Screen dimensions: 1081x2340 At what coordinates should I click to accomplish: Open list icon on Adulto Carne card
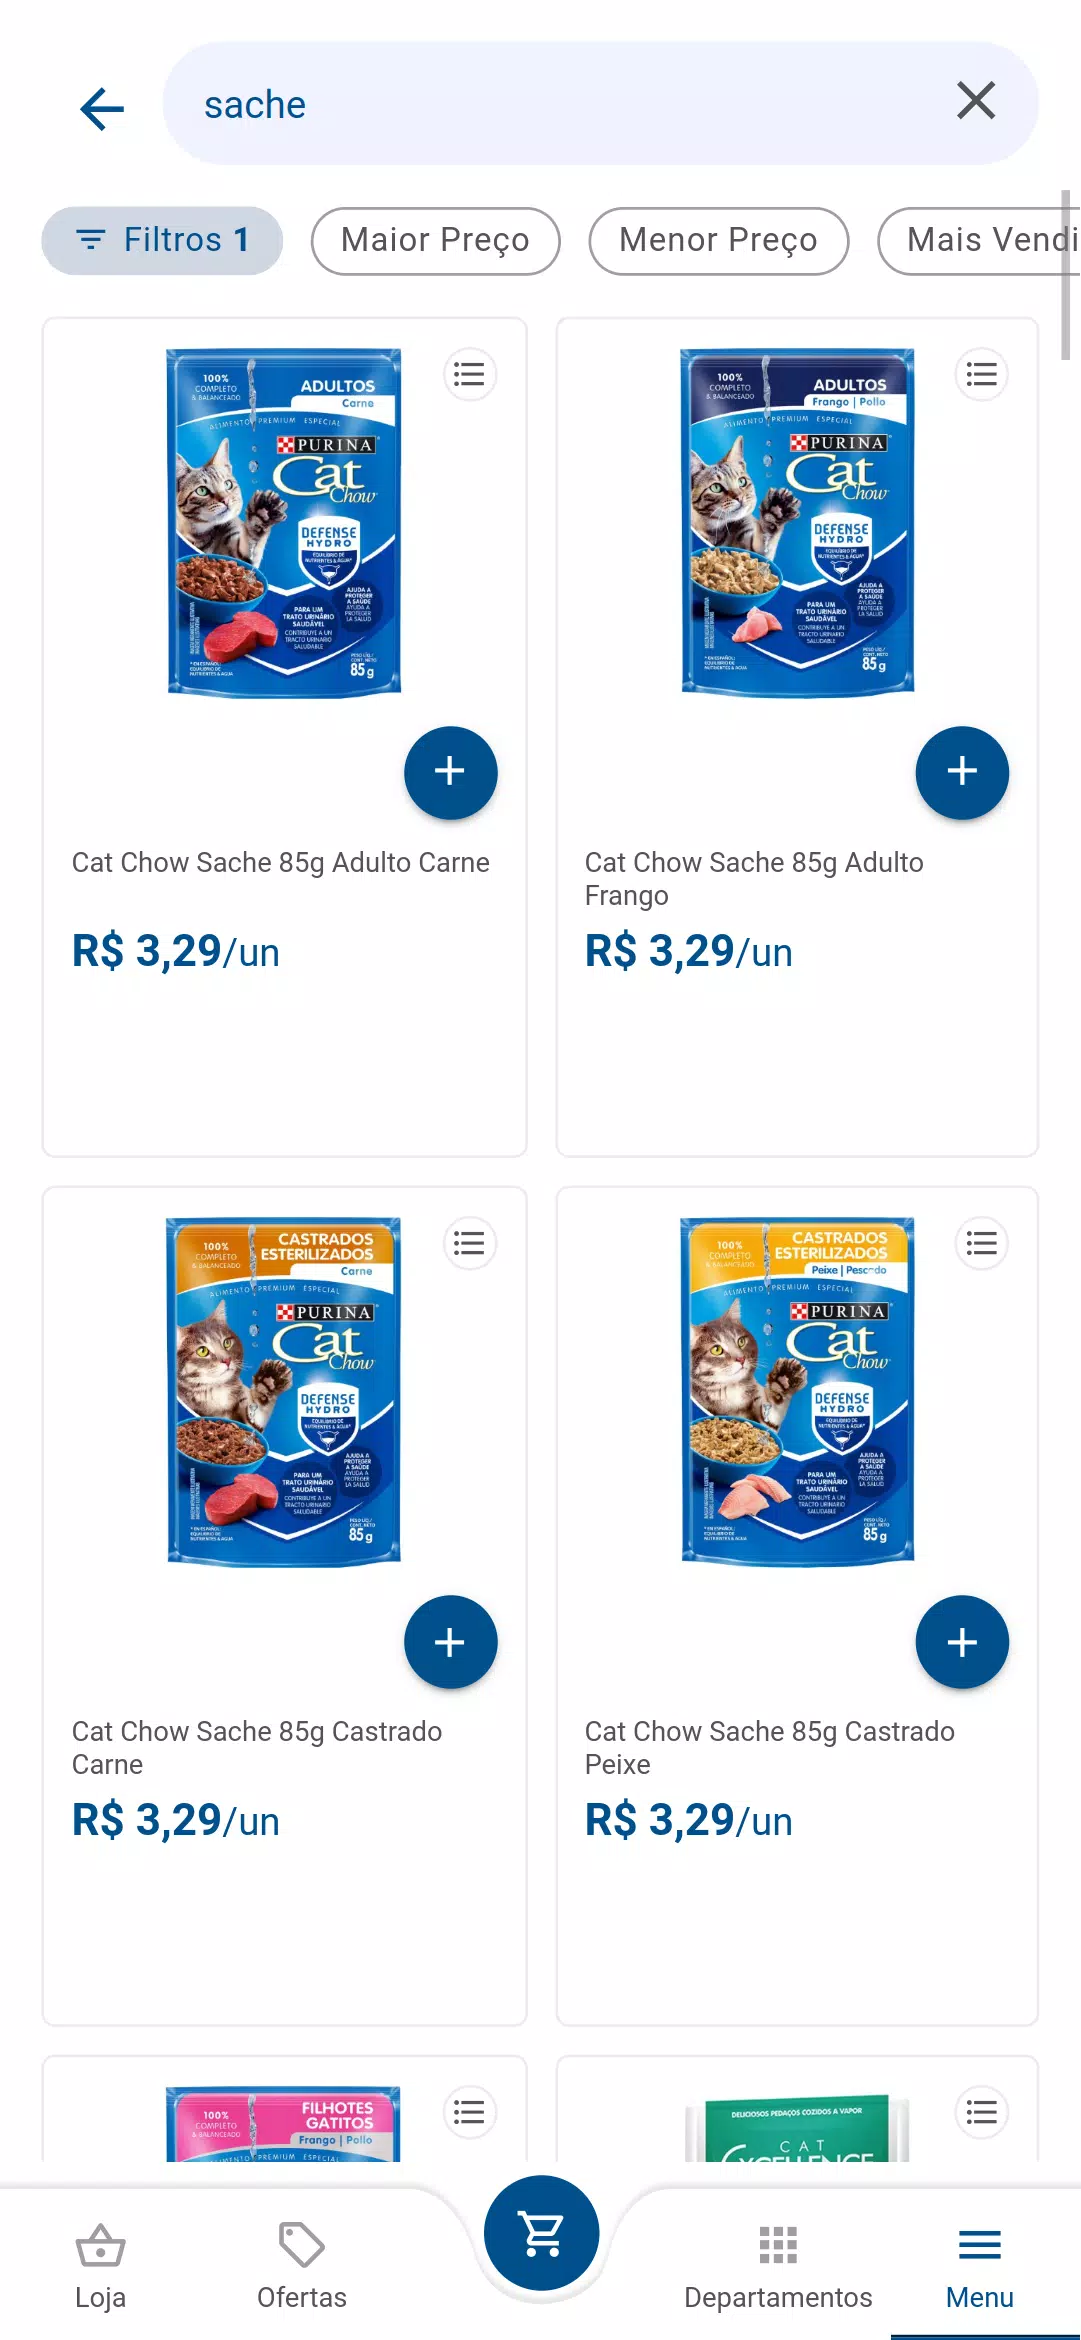[x=469, y=375]
